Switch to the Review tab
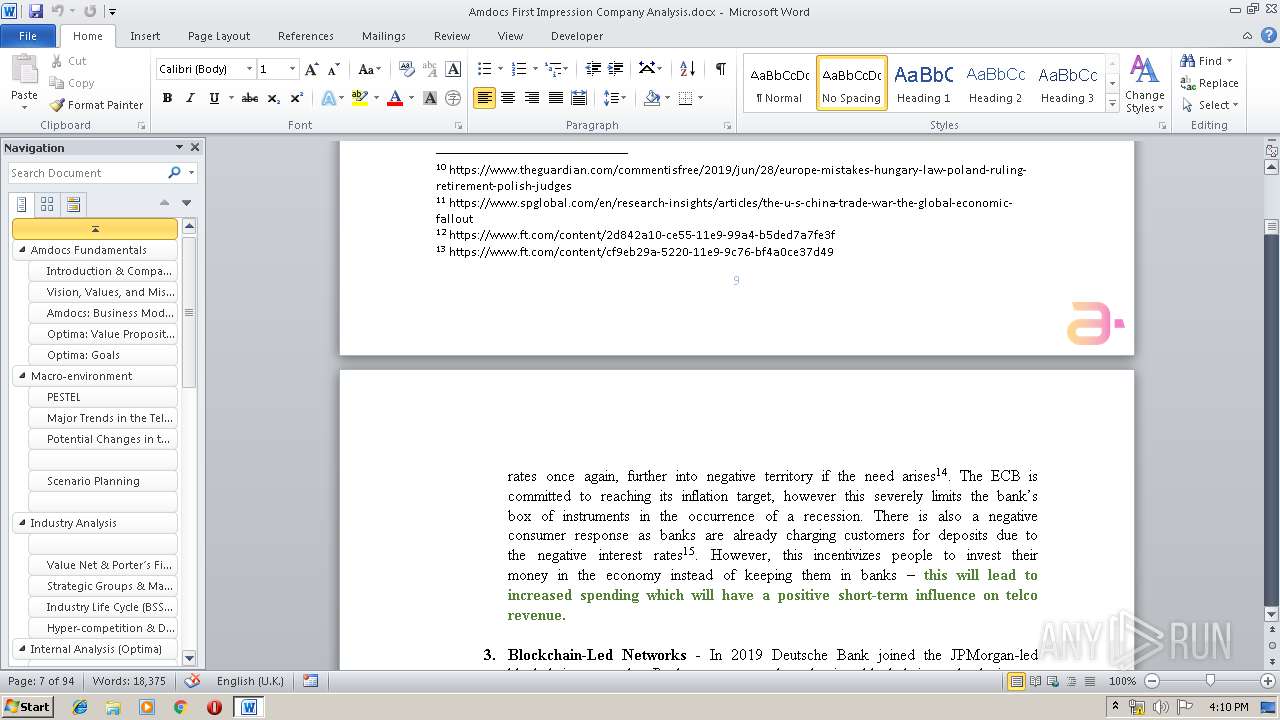The image size is (1280, 720). [x=452, y=36]
